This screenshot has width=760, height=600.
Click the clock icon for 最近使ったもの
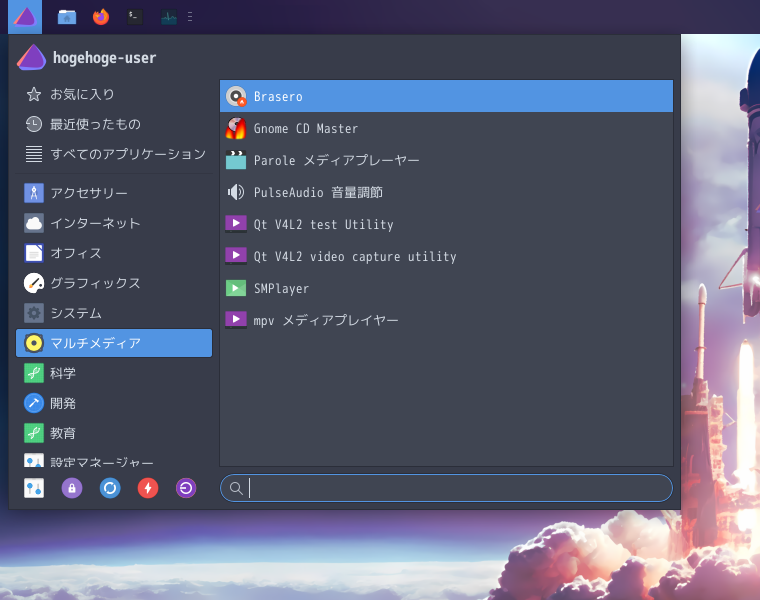point(34,124)
